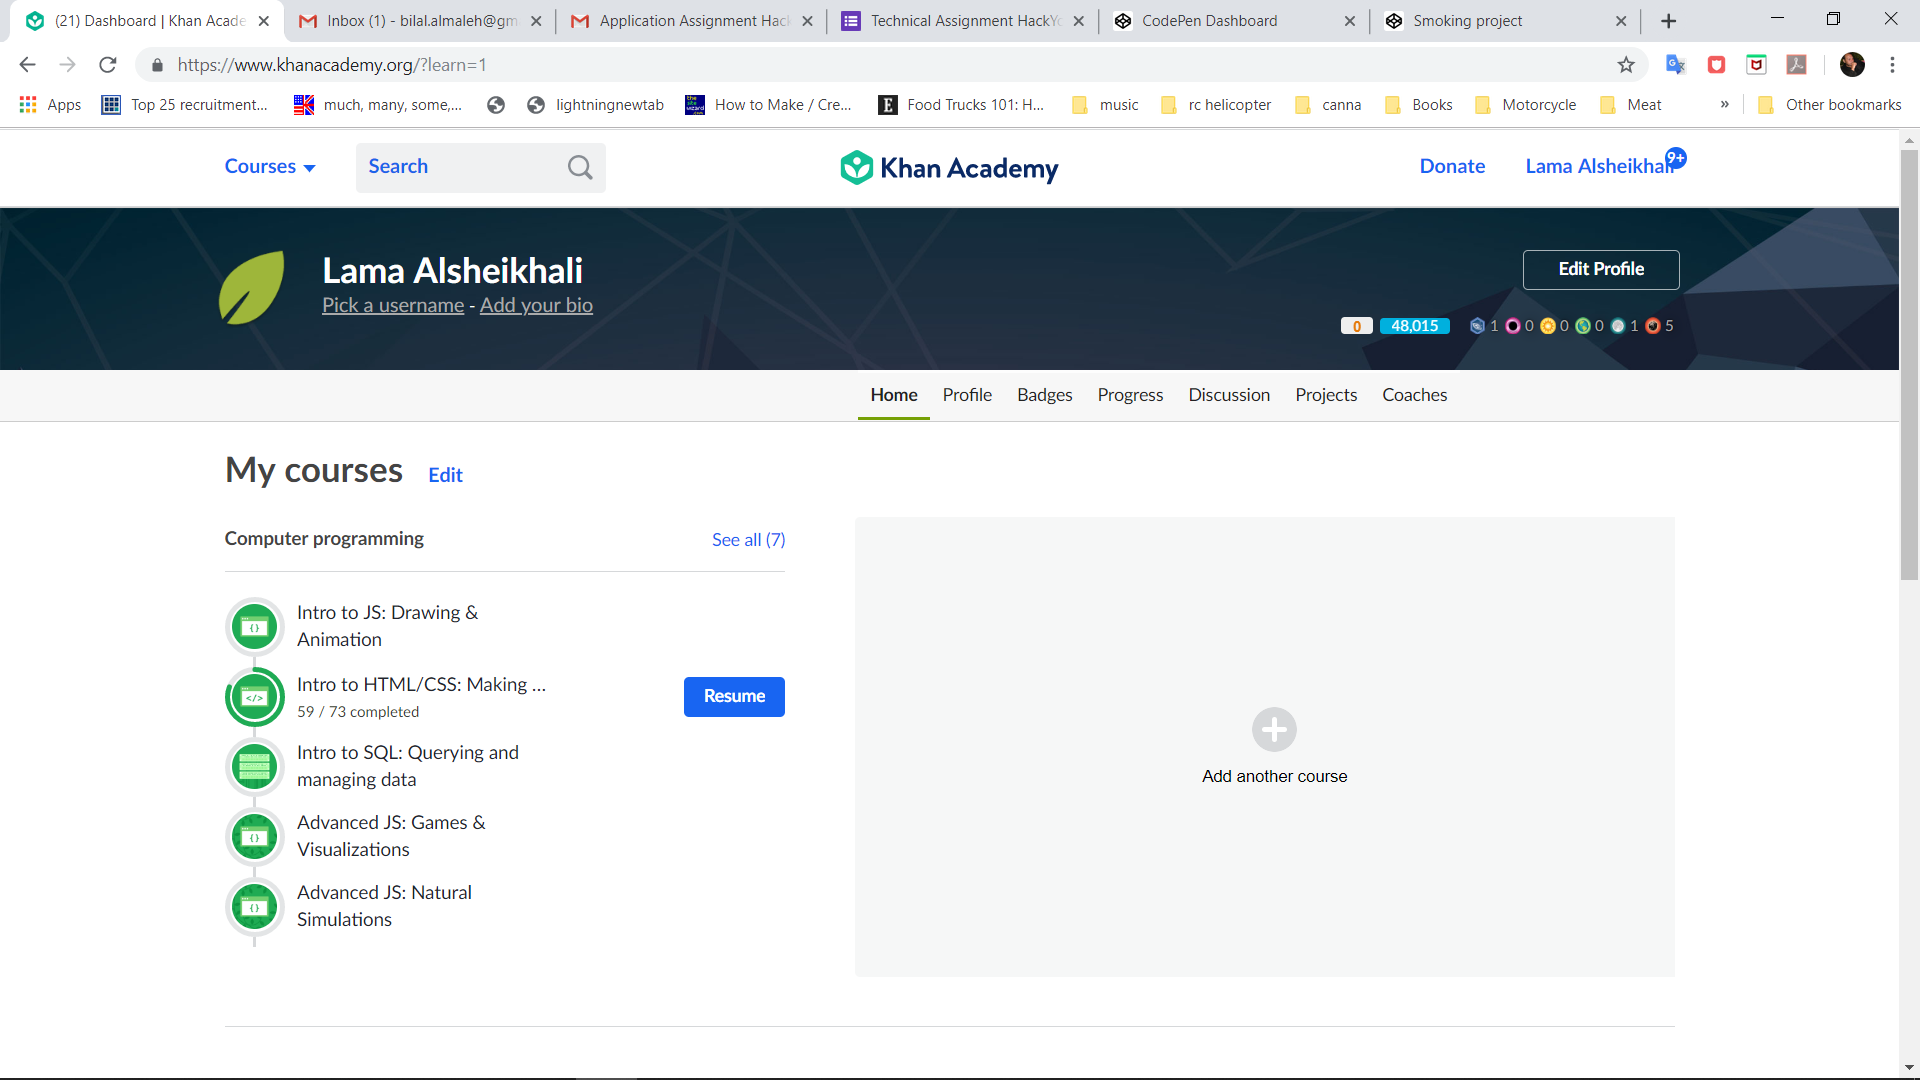Open the rc helicopter bookmarks folder
The height and width of the screenshot is (1080, 1920).
pos(1216,105)
